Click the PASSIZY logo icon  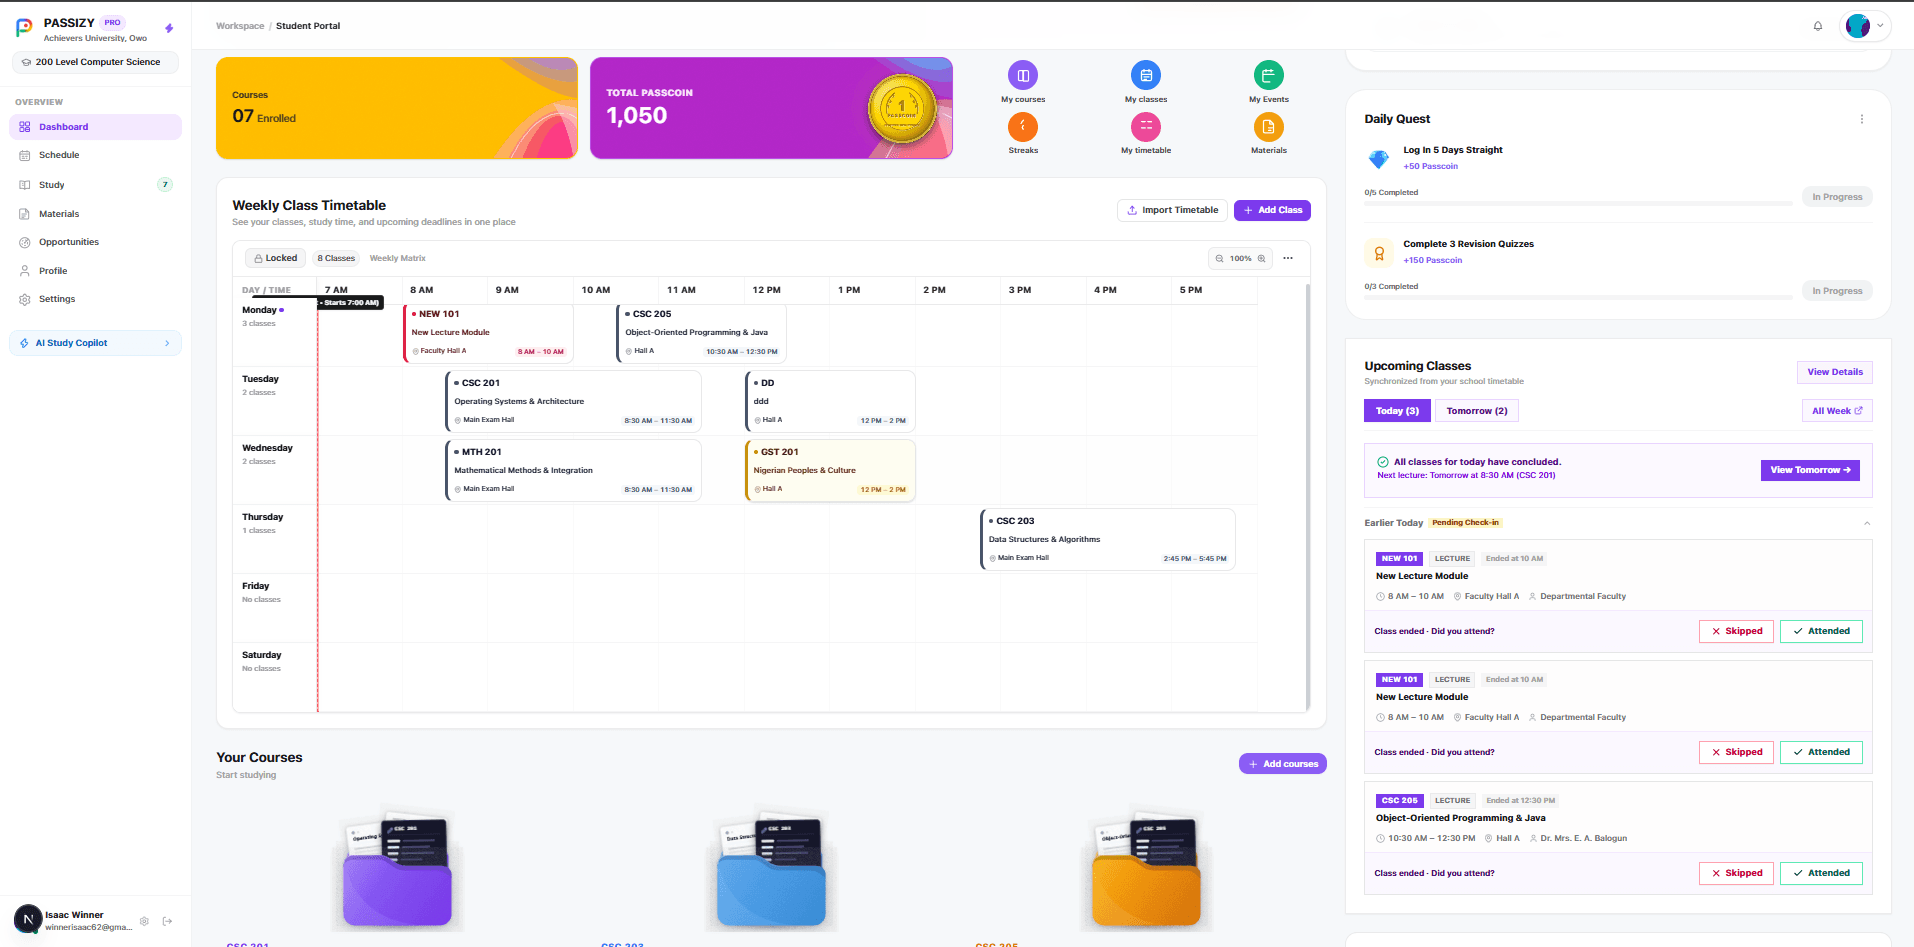[24, 28]
